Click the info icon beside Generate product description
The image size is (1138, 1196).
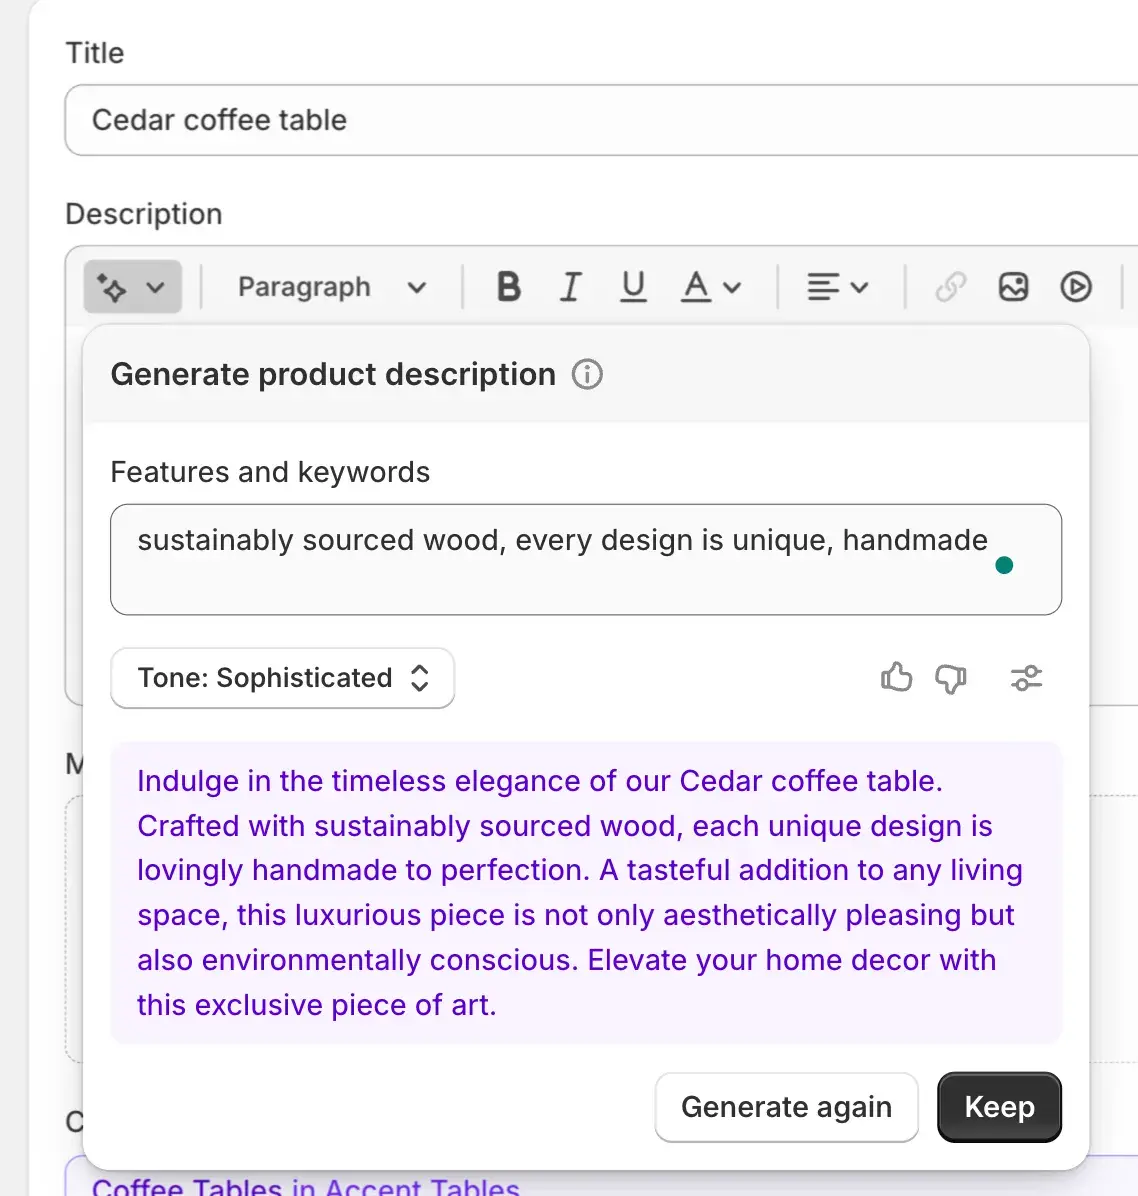pos(587,375)
